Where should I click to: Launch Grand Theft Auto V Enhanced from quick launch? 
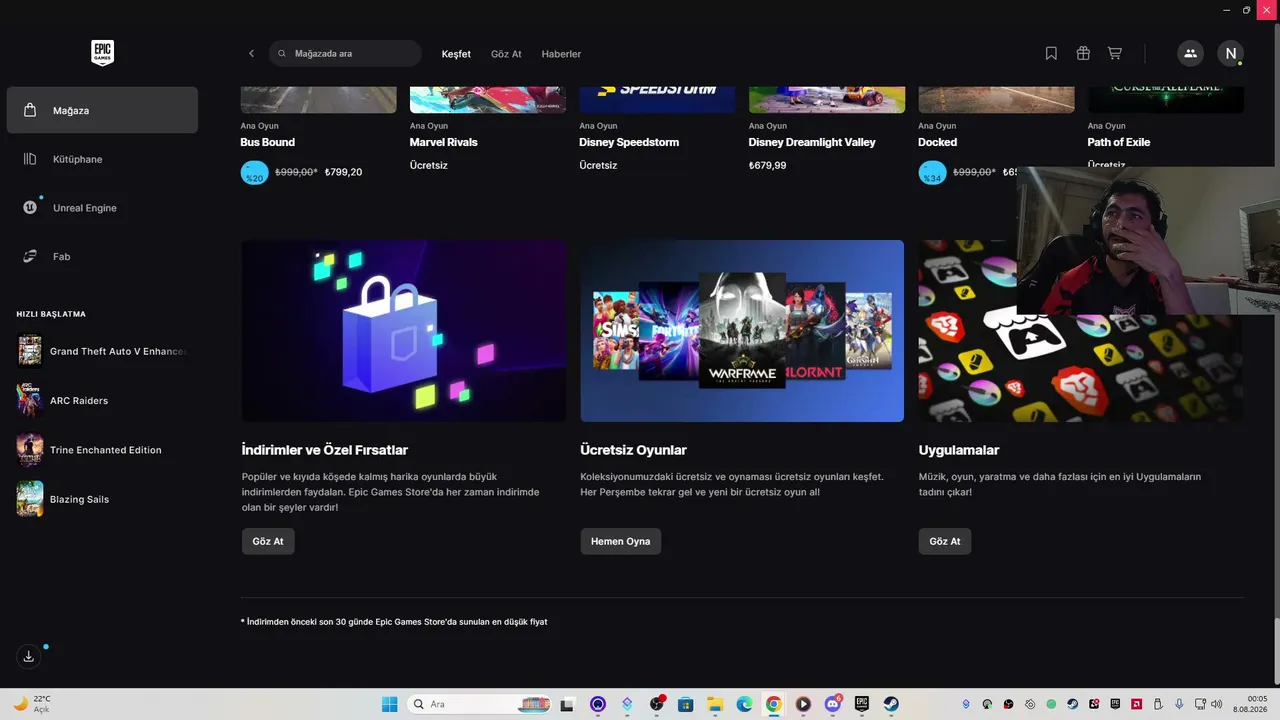[102, 351]
